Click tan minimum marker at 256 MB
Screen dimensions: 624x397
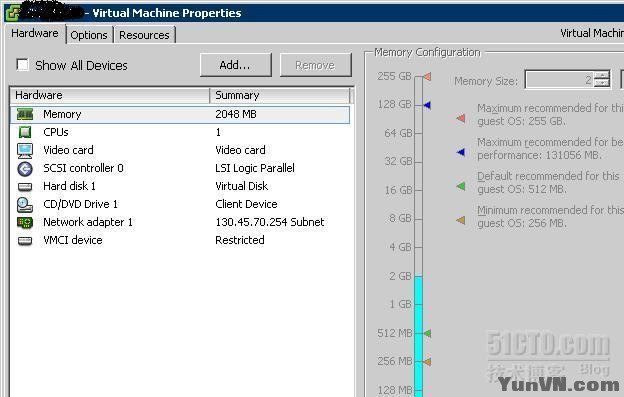pos(427,362)
